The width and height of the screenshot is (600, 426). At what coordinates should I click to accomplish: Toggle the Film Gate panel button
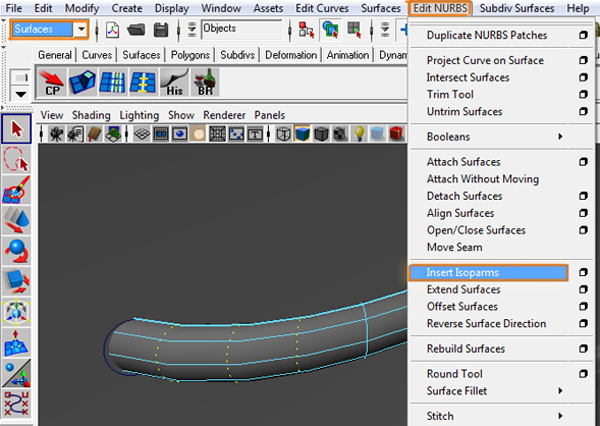[x=161, y=134]
